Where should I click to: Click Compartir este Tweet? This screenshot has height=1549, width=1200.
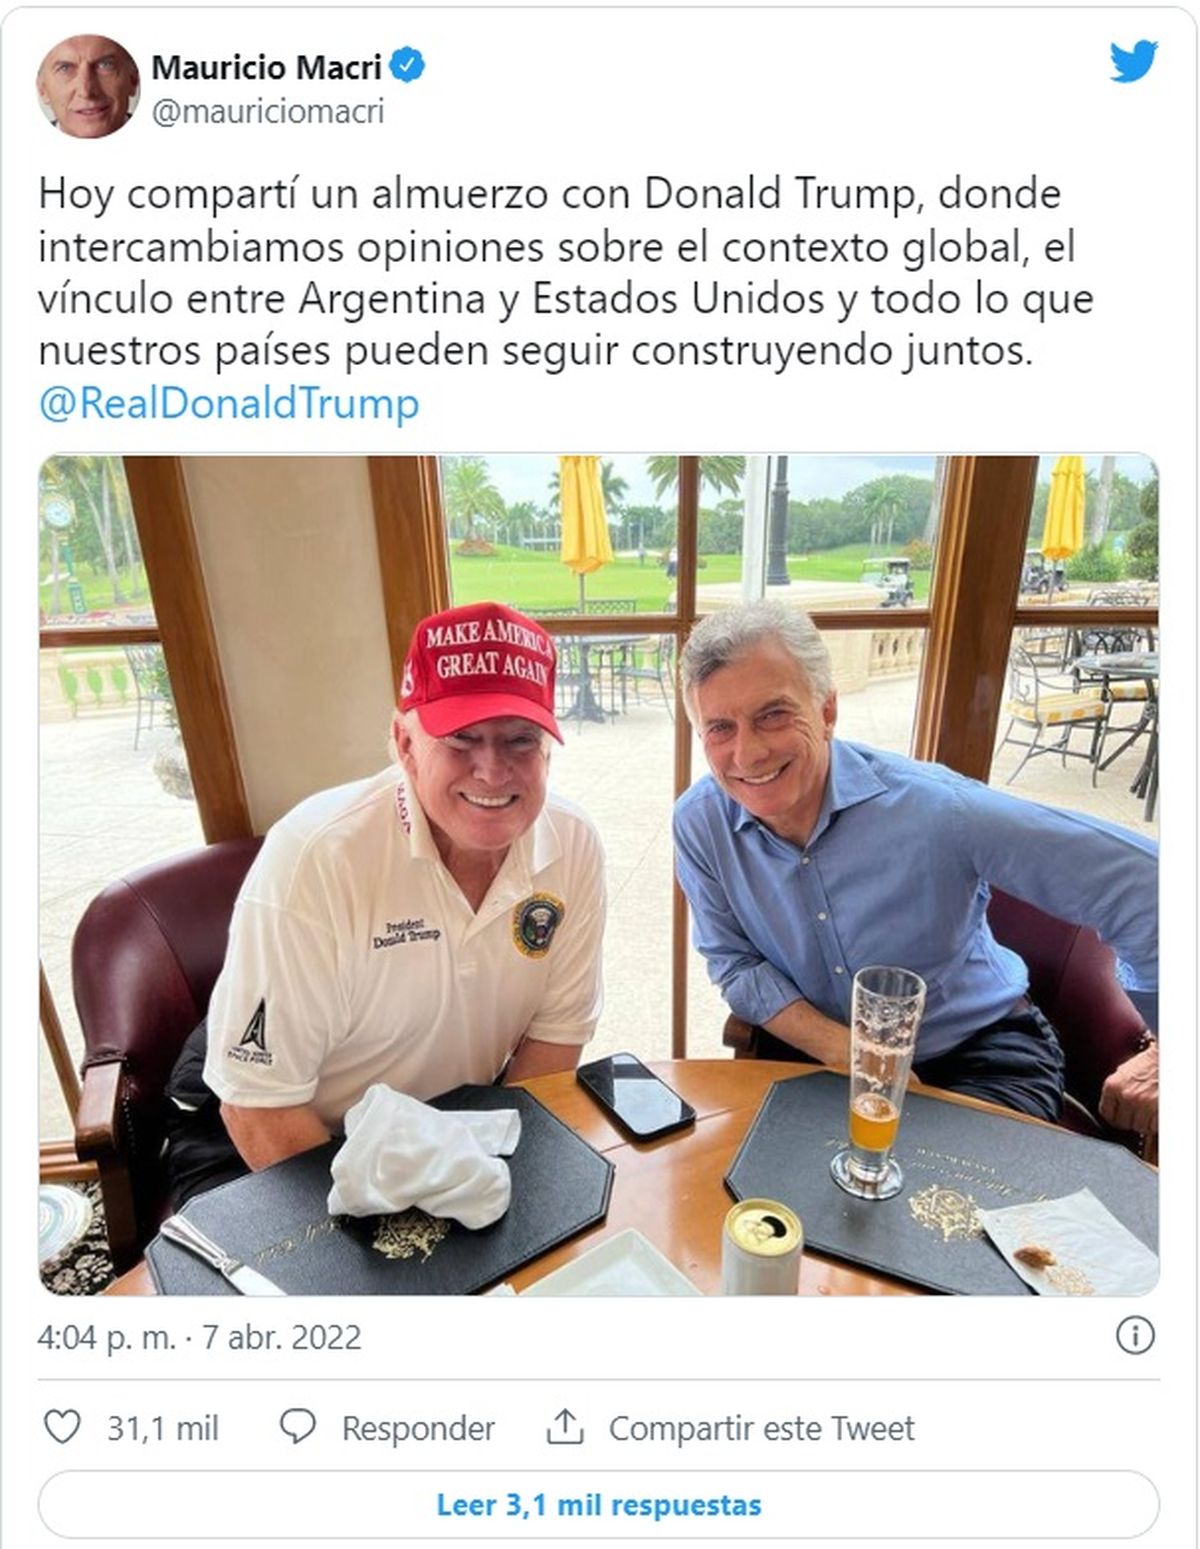pyautogui.click(x=762, y=1428)
